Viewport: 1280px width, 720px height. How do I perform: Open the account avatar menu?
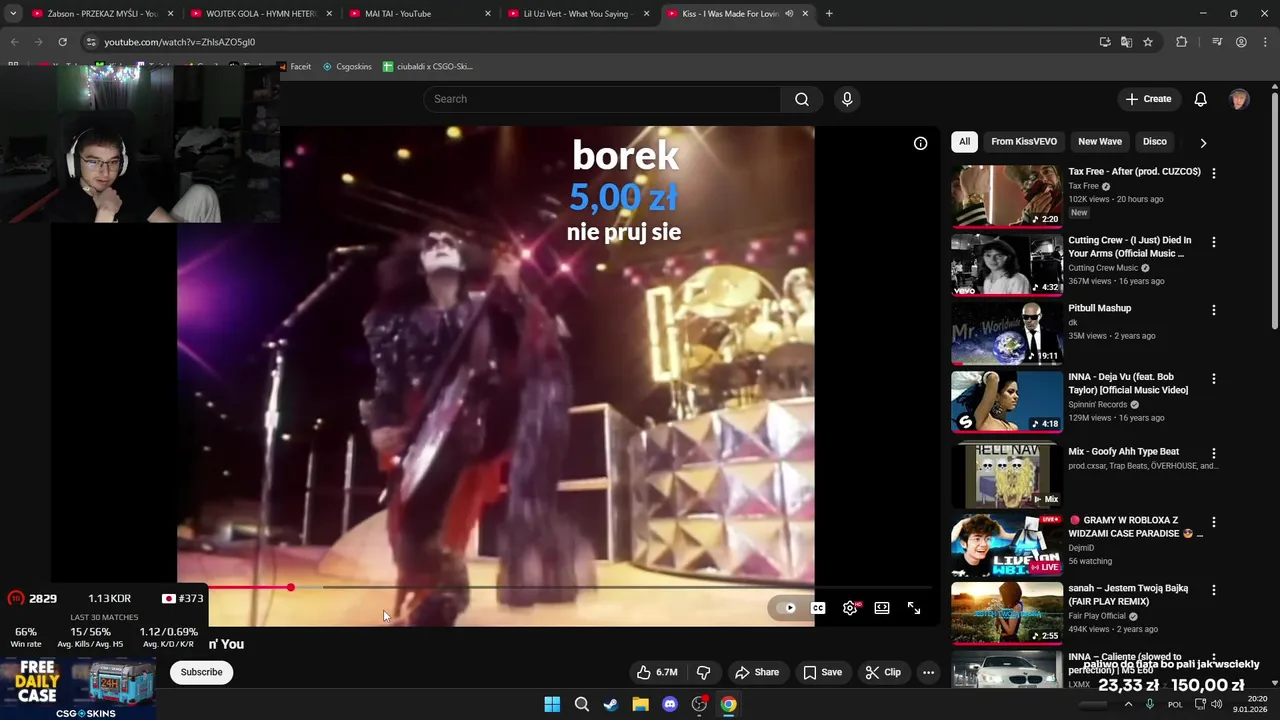click(1239, 99)
